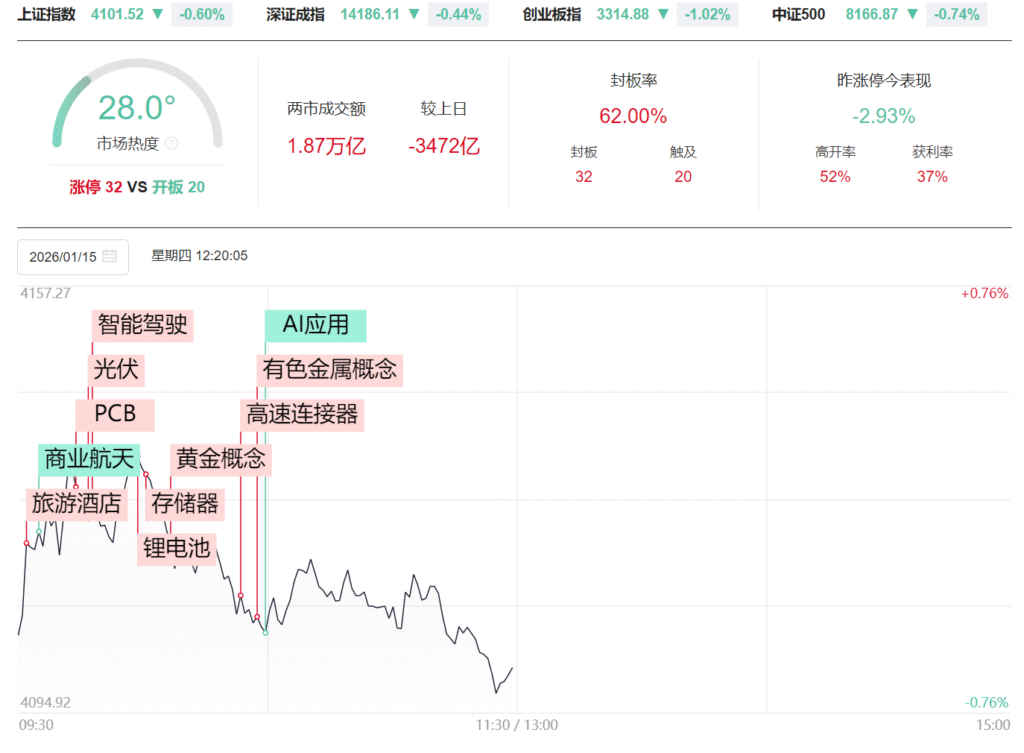The height and width of the screenshot is (753, 1024).
Task: Select the 存储器 sector tag
Action: (184, 503)
